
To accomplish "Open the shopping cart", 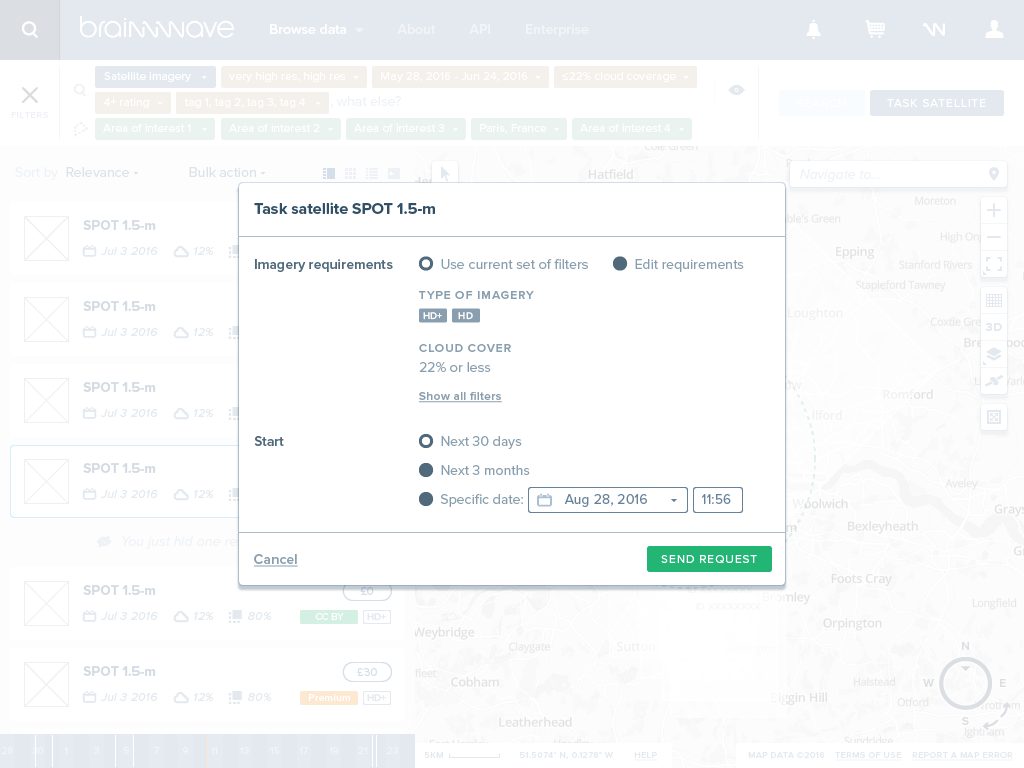I will tap(874, 29).
